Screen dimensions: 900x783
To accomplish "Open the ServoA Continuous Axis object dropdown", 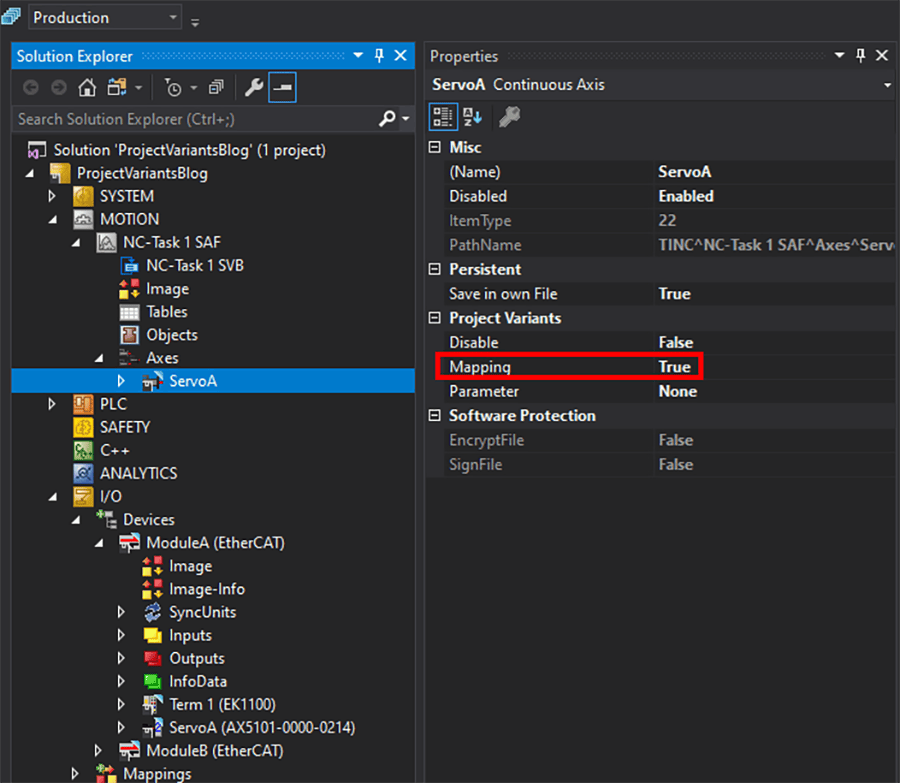I will coord(887,85).
